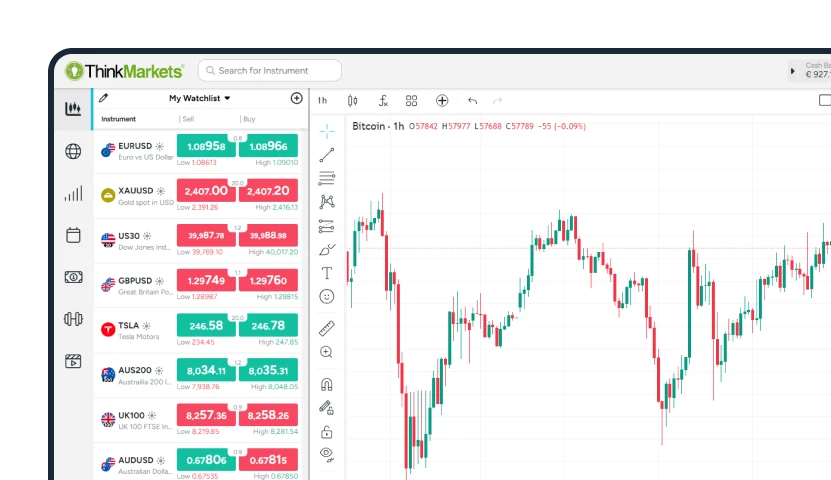Click the zoom in magnifier tool
The image size is (831, 480).
click(x=326, y=352)
